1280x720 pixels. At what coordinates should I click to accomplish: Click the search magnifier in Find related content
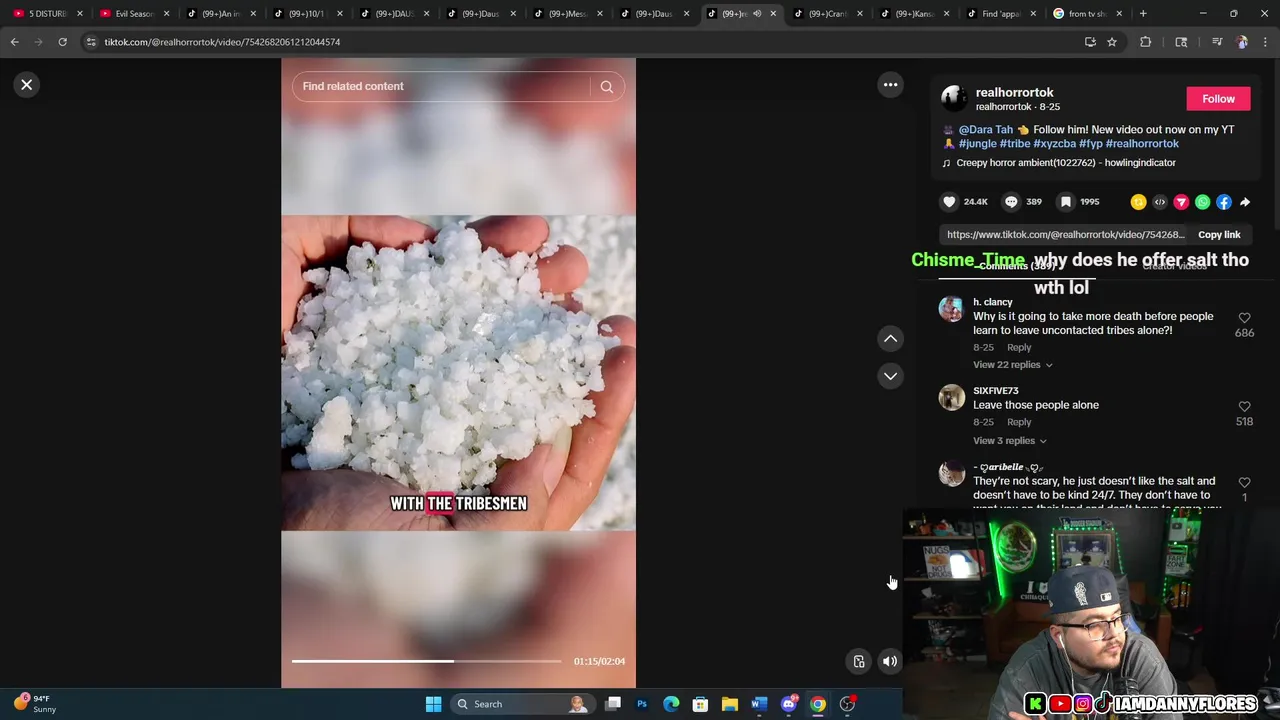(x=606, y=87)
